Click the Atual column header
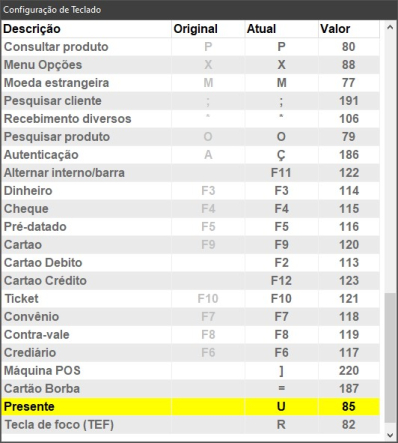398x443 pixels. [281, 29]
